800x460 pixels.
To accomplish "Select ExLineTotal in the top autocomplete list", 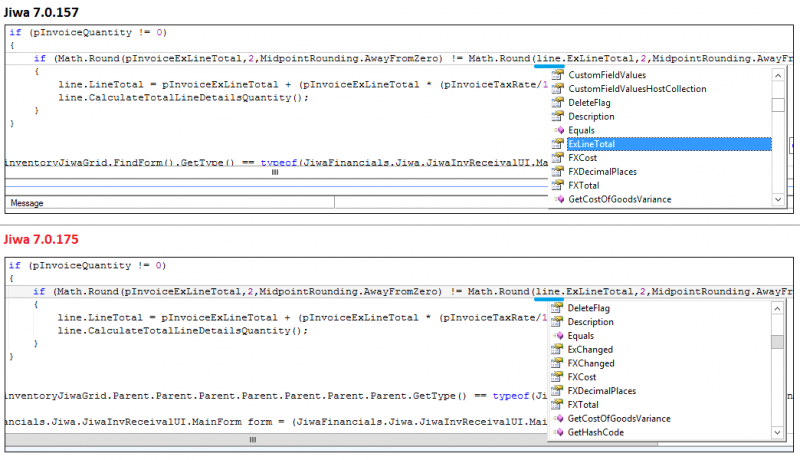I will coord(592,144).
